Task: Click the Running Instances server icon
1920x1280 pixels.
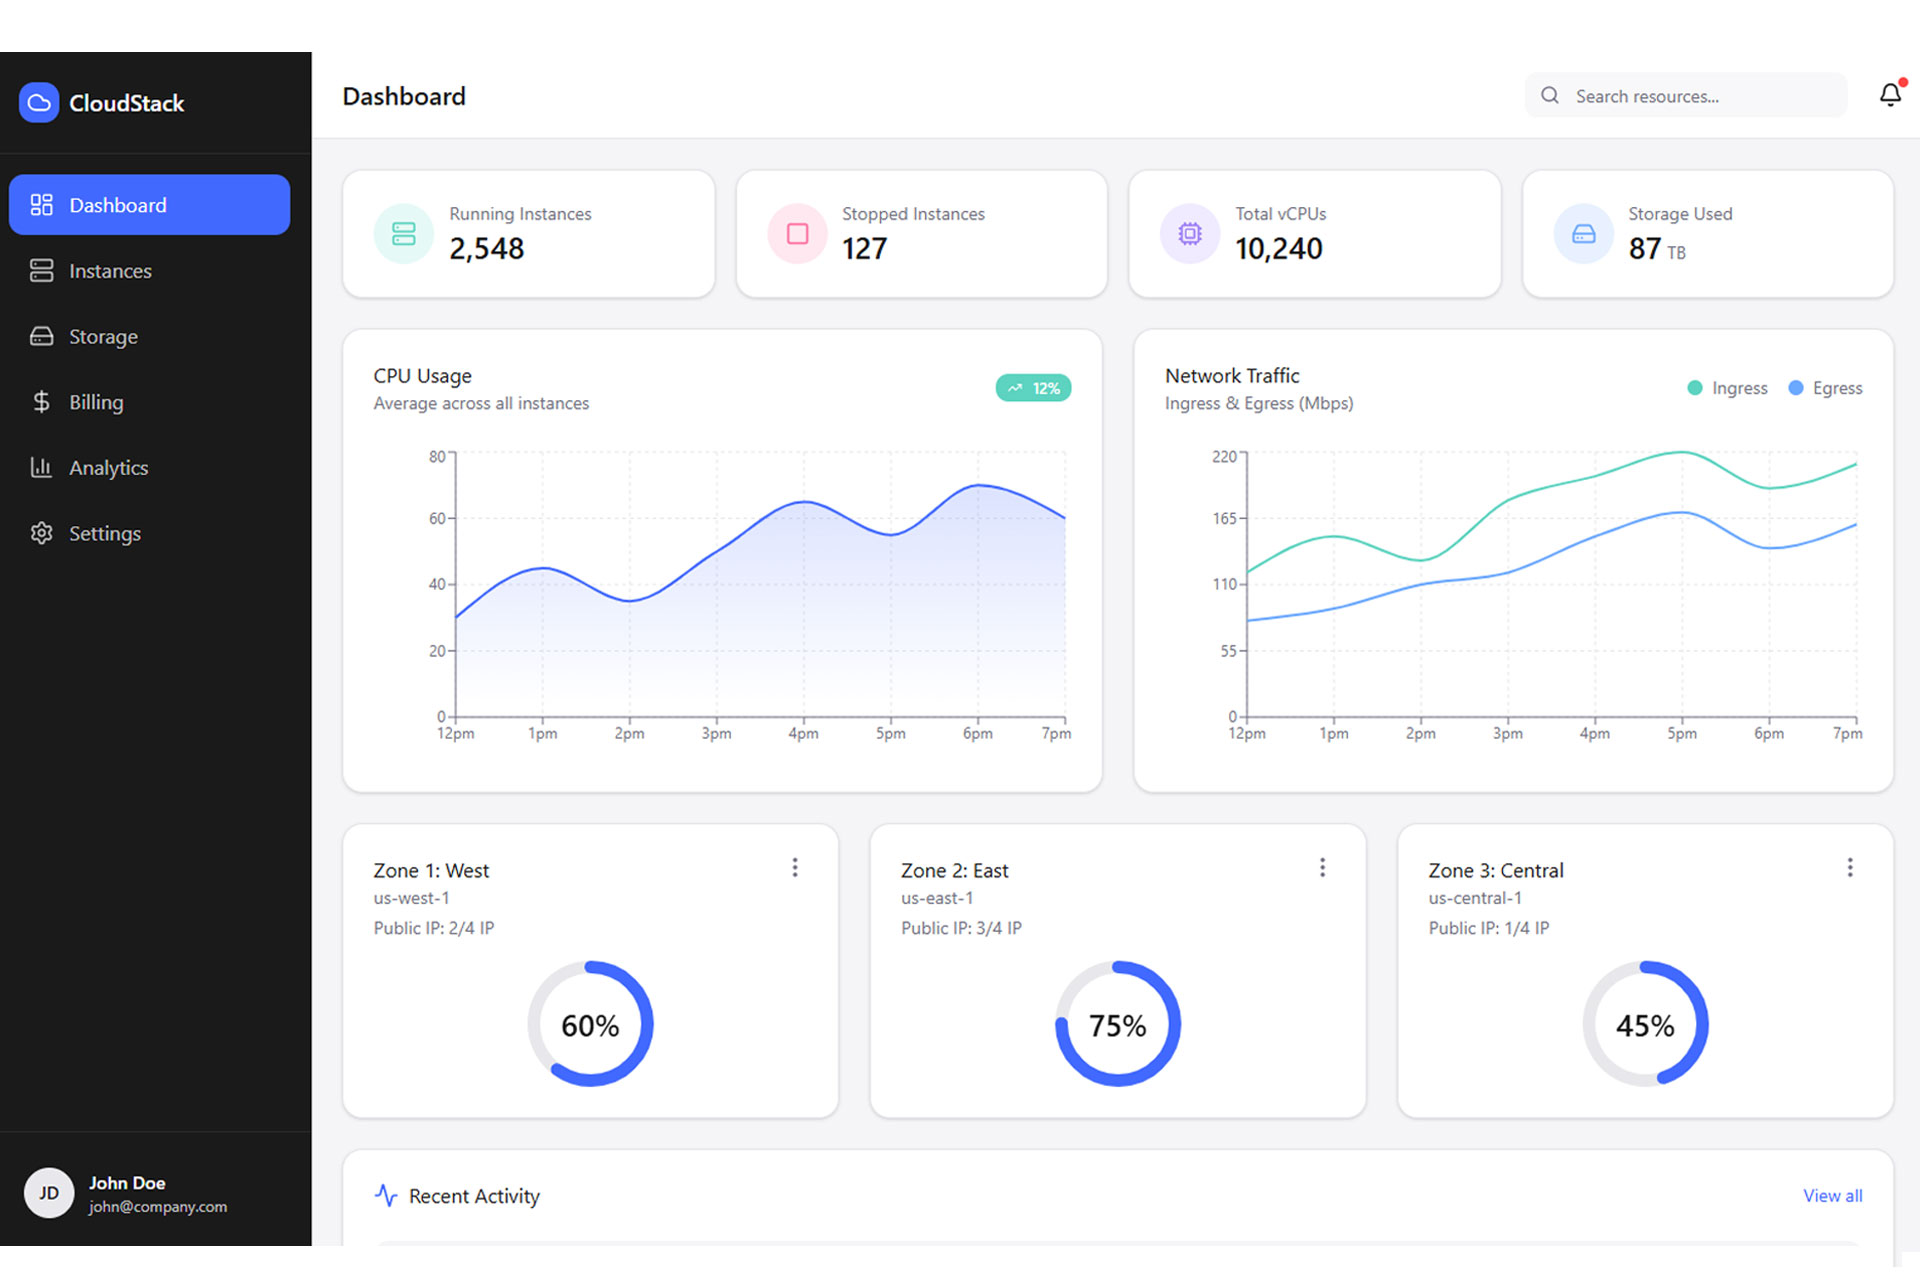Action: (403, 234)
